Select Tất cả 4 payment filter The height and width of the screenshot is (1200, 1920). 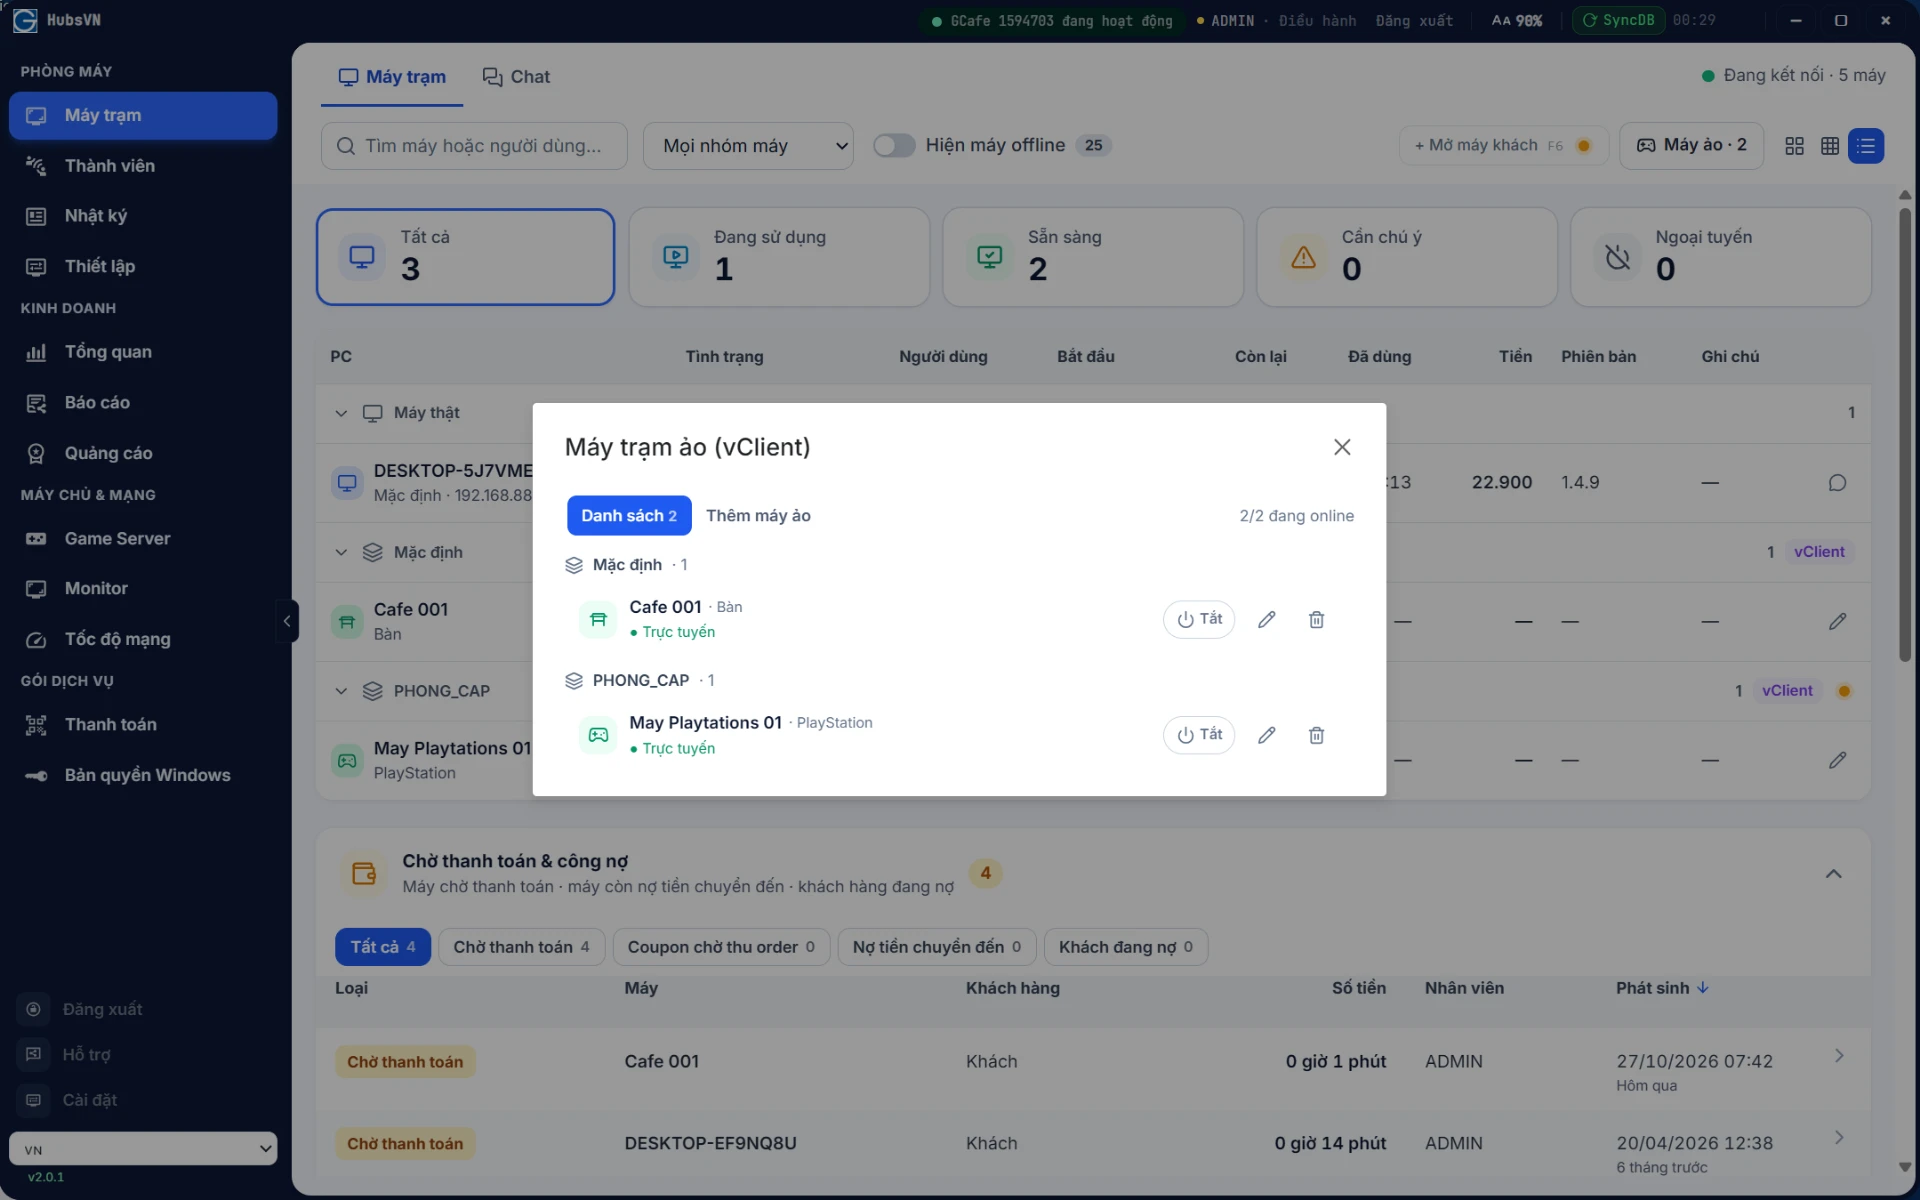pyautogui.click(x=383, y=947)
